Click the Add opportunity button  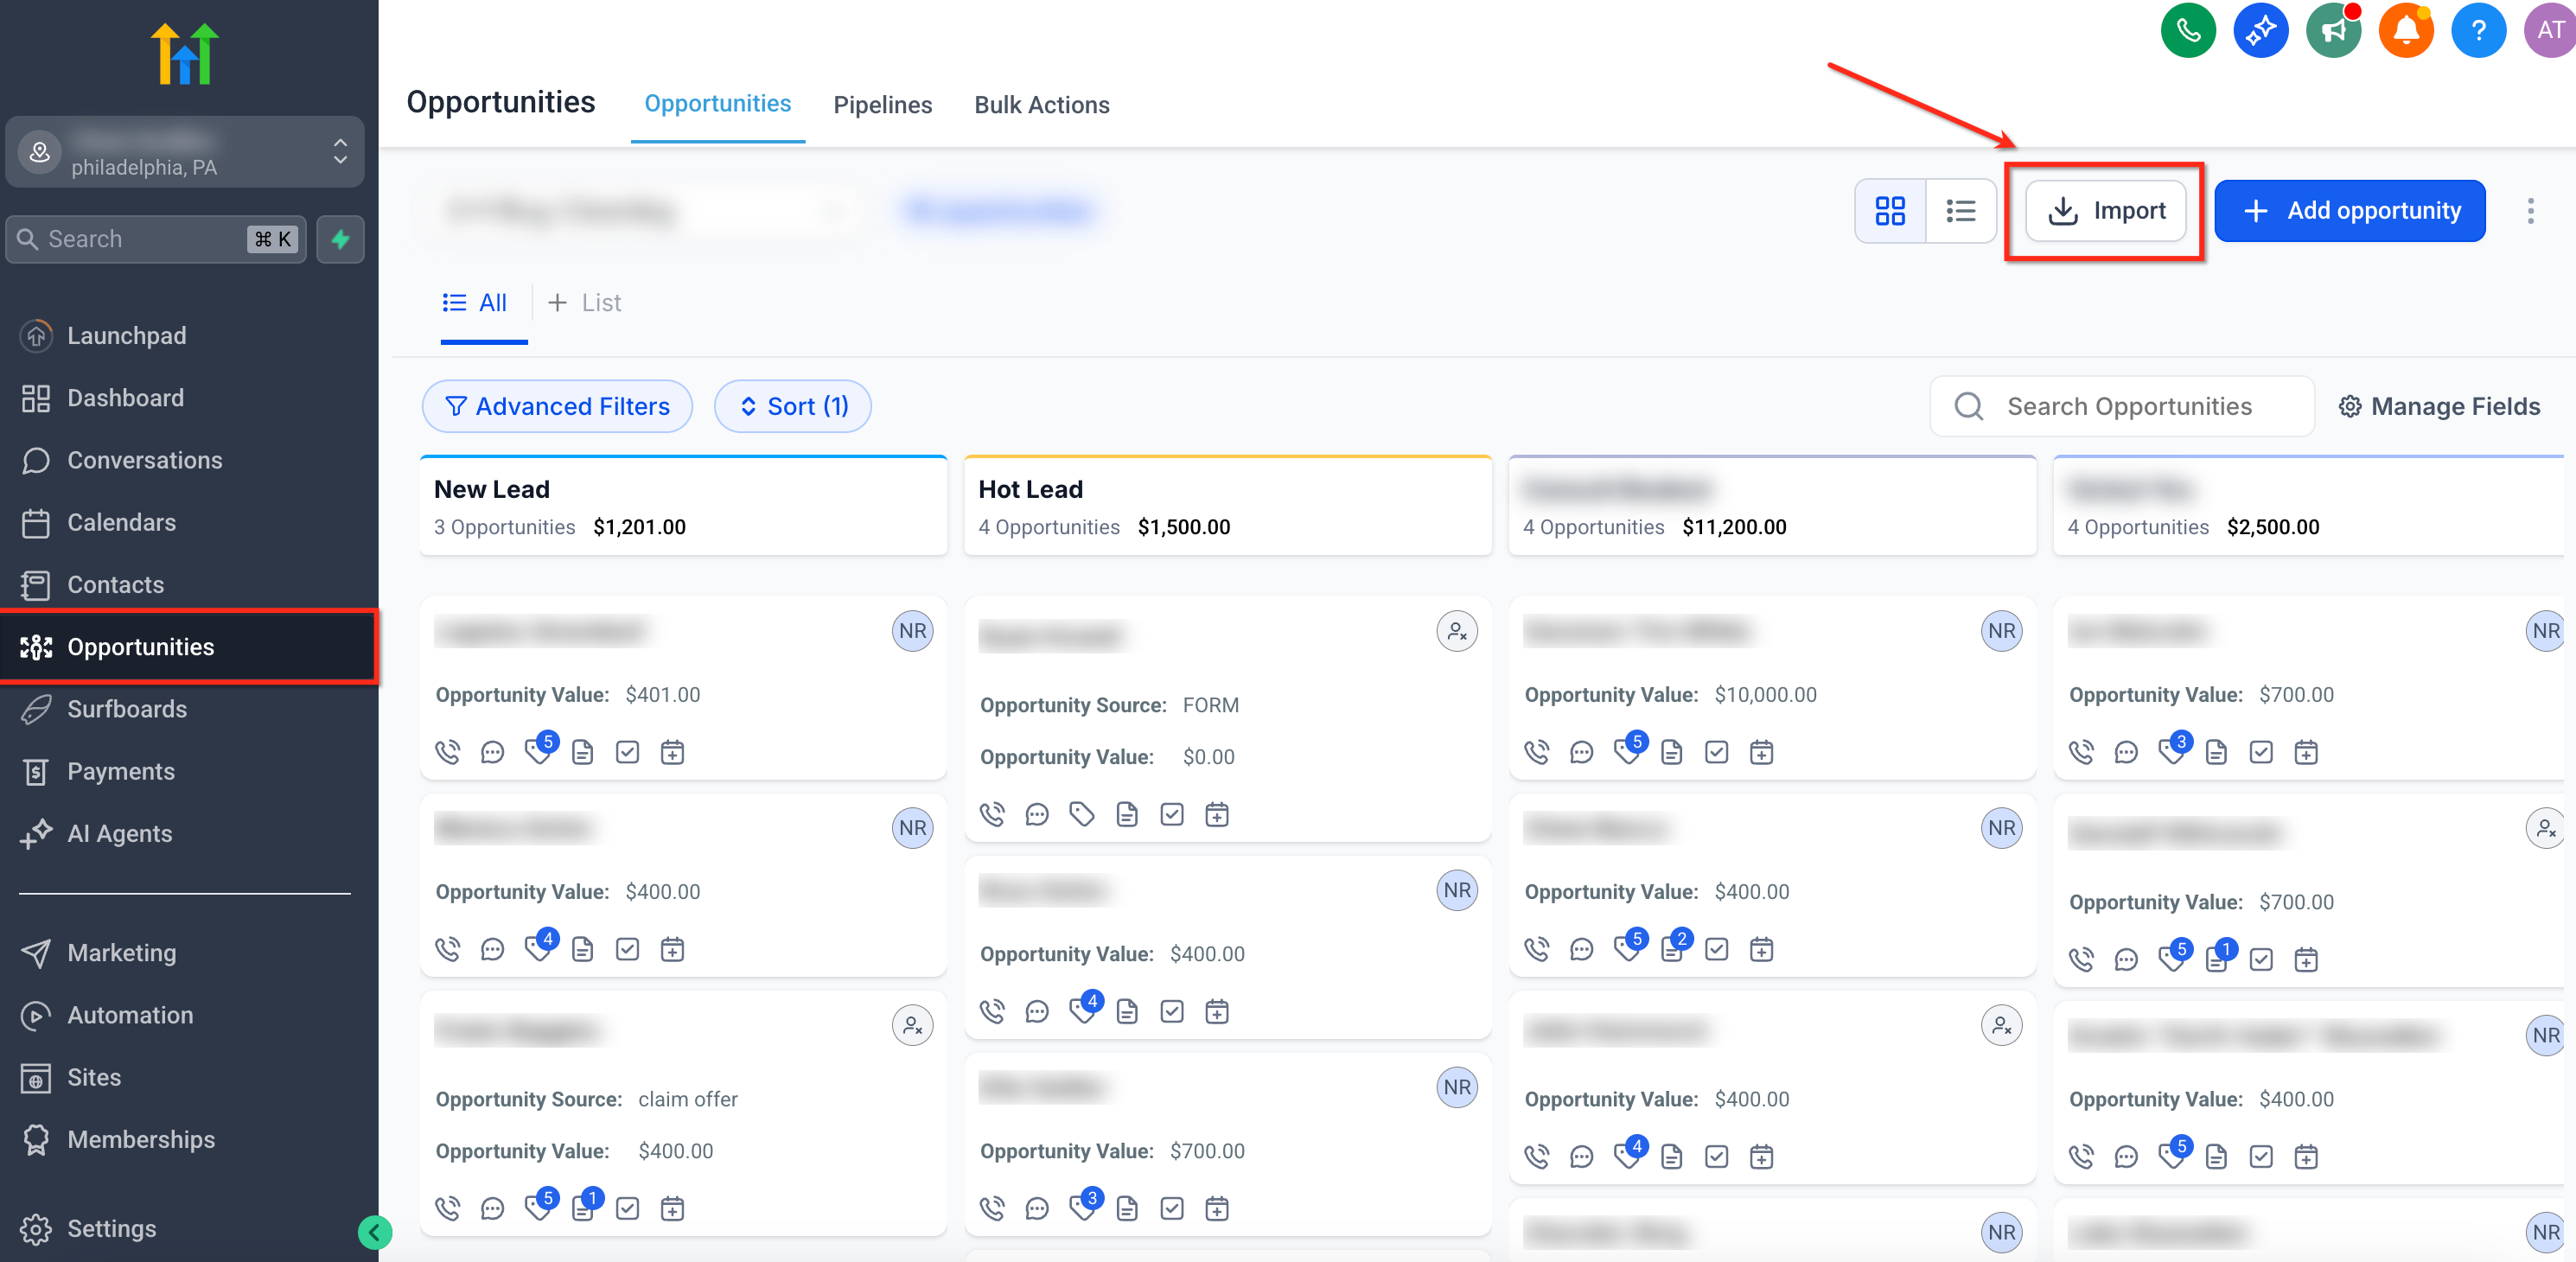click(x=2349, y=211)
